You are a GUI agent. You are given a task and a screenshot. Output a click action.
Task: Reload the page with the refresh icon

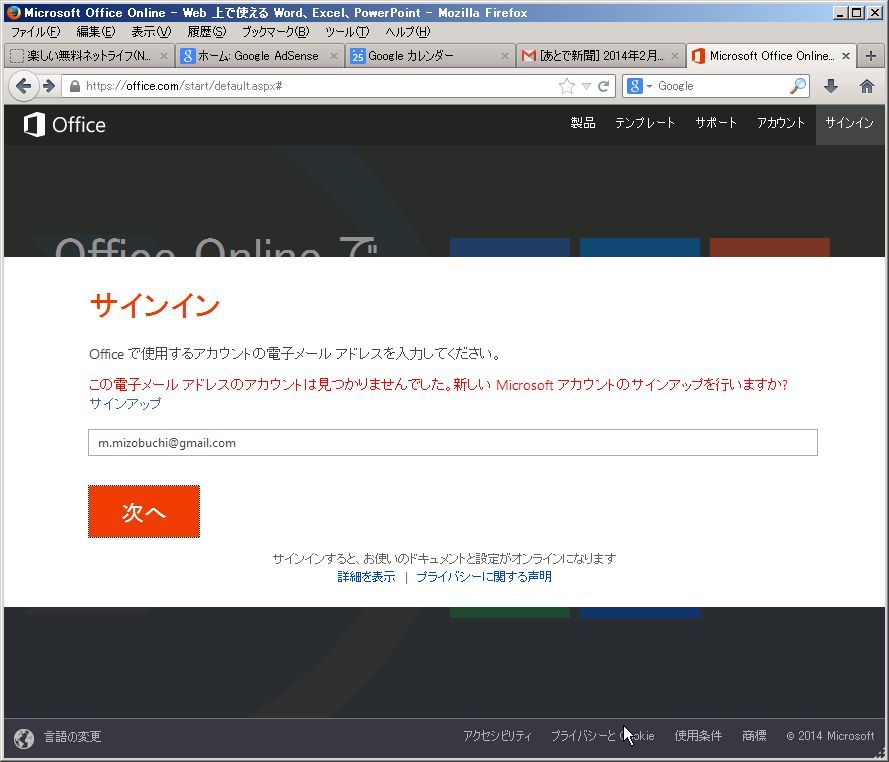coord(604,86)
